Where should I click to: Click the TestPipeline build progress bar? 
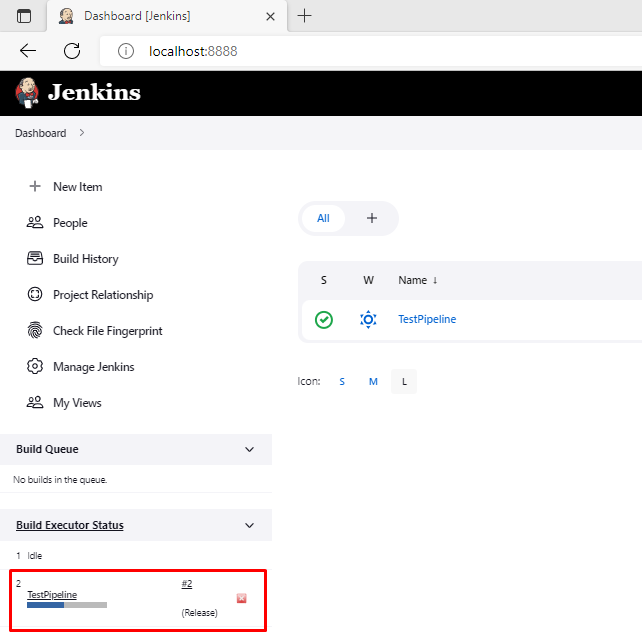click(x=67, y=605)
